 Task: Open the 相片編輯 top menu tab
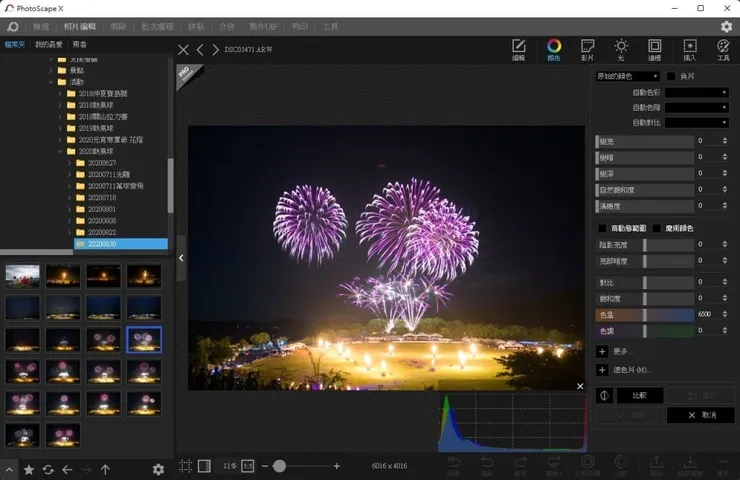[79, 27]
